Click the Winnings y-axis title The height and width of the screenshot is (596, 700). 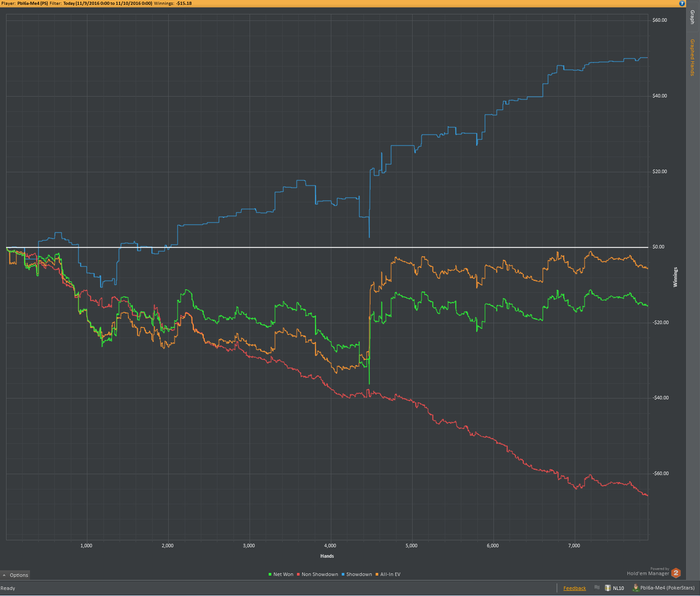675,277
